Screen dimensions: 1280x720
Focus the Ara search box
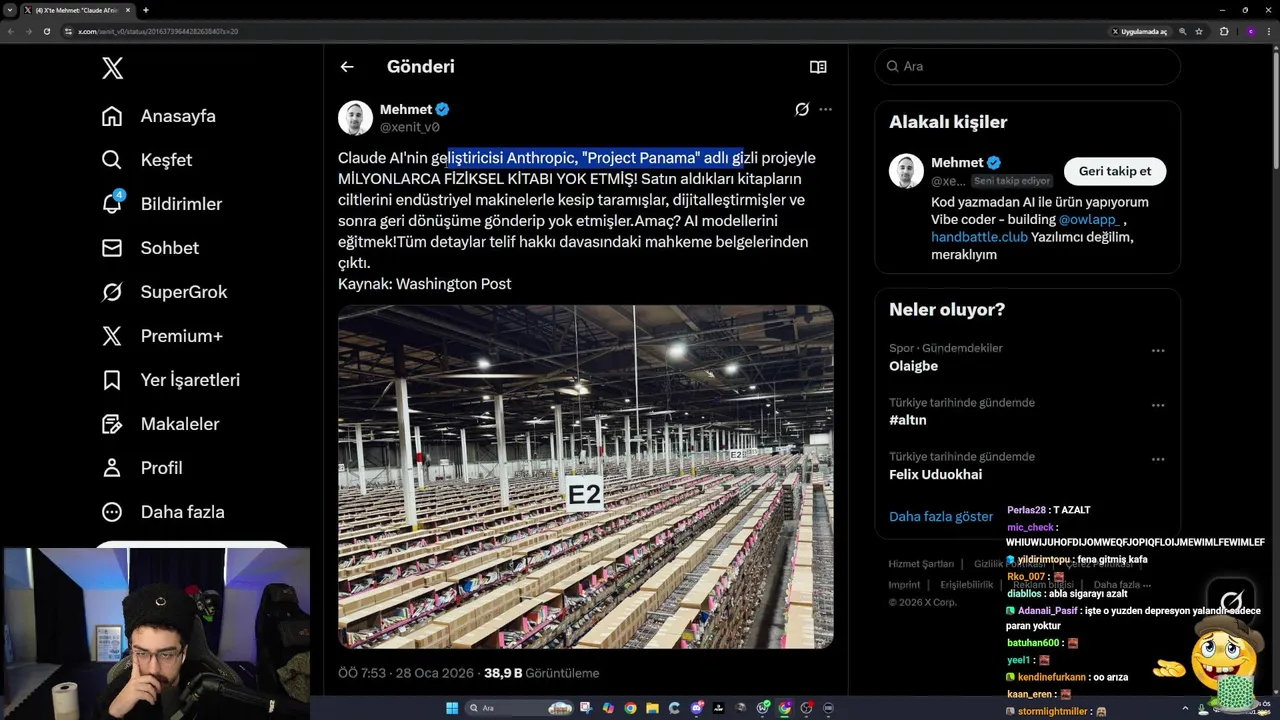click(x=1028, y=66)
